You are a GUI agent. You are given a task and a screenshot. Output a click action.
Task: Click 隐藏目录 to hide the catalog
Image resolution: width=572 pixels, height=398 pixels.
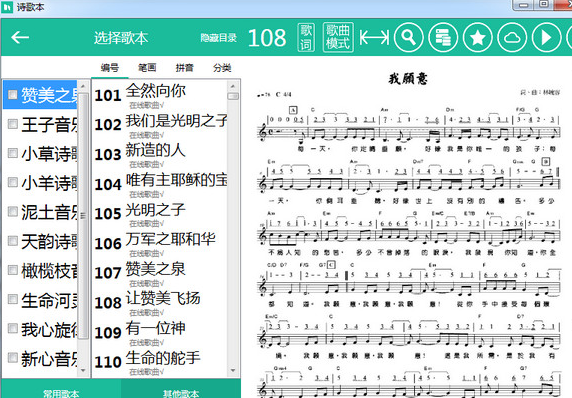[219, 38]
